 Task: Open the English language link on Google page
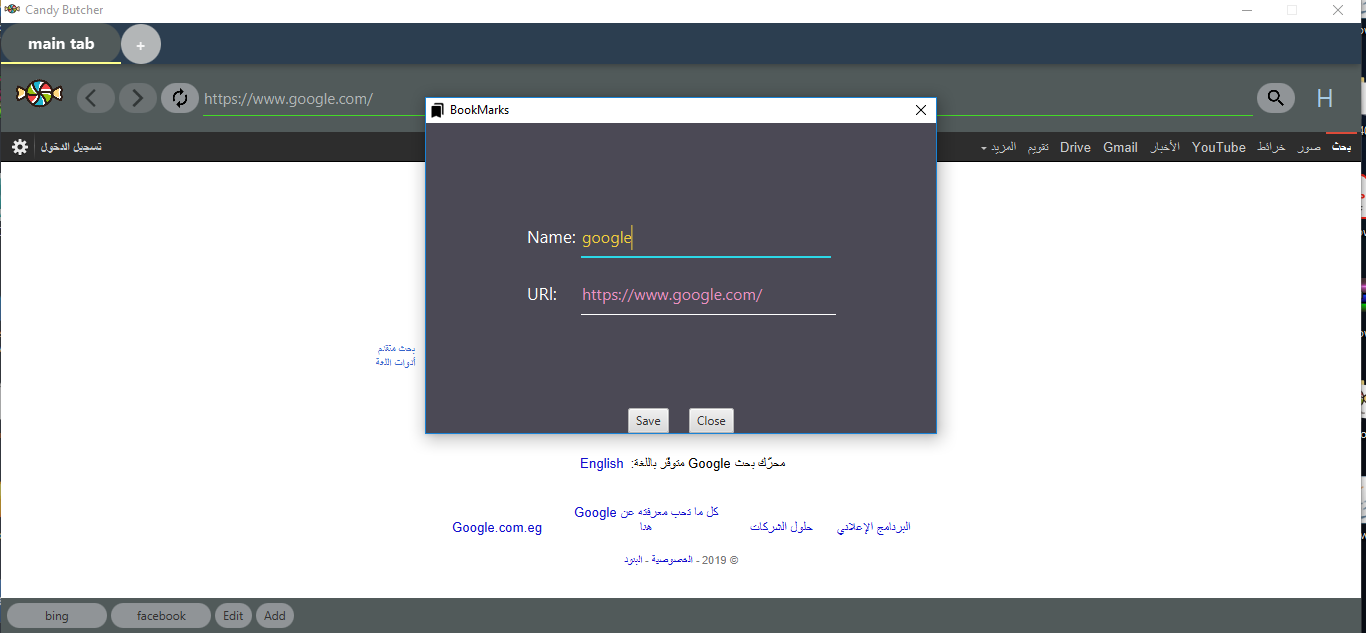[601, 463]
